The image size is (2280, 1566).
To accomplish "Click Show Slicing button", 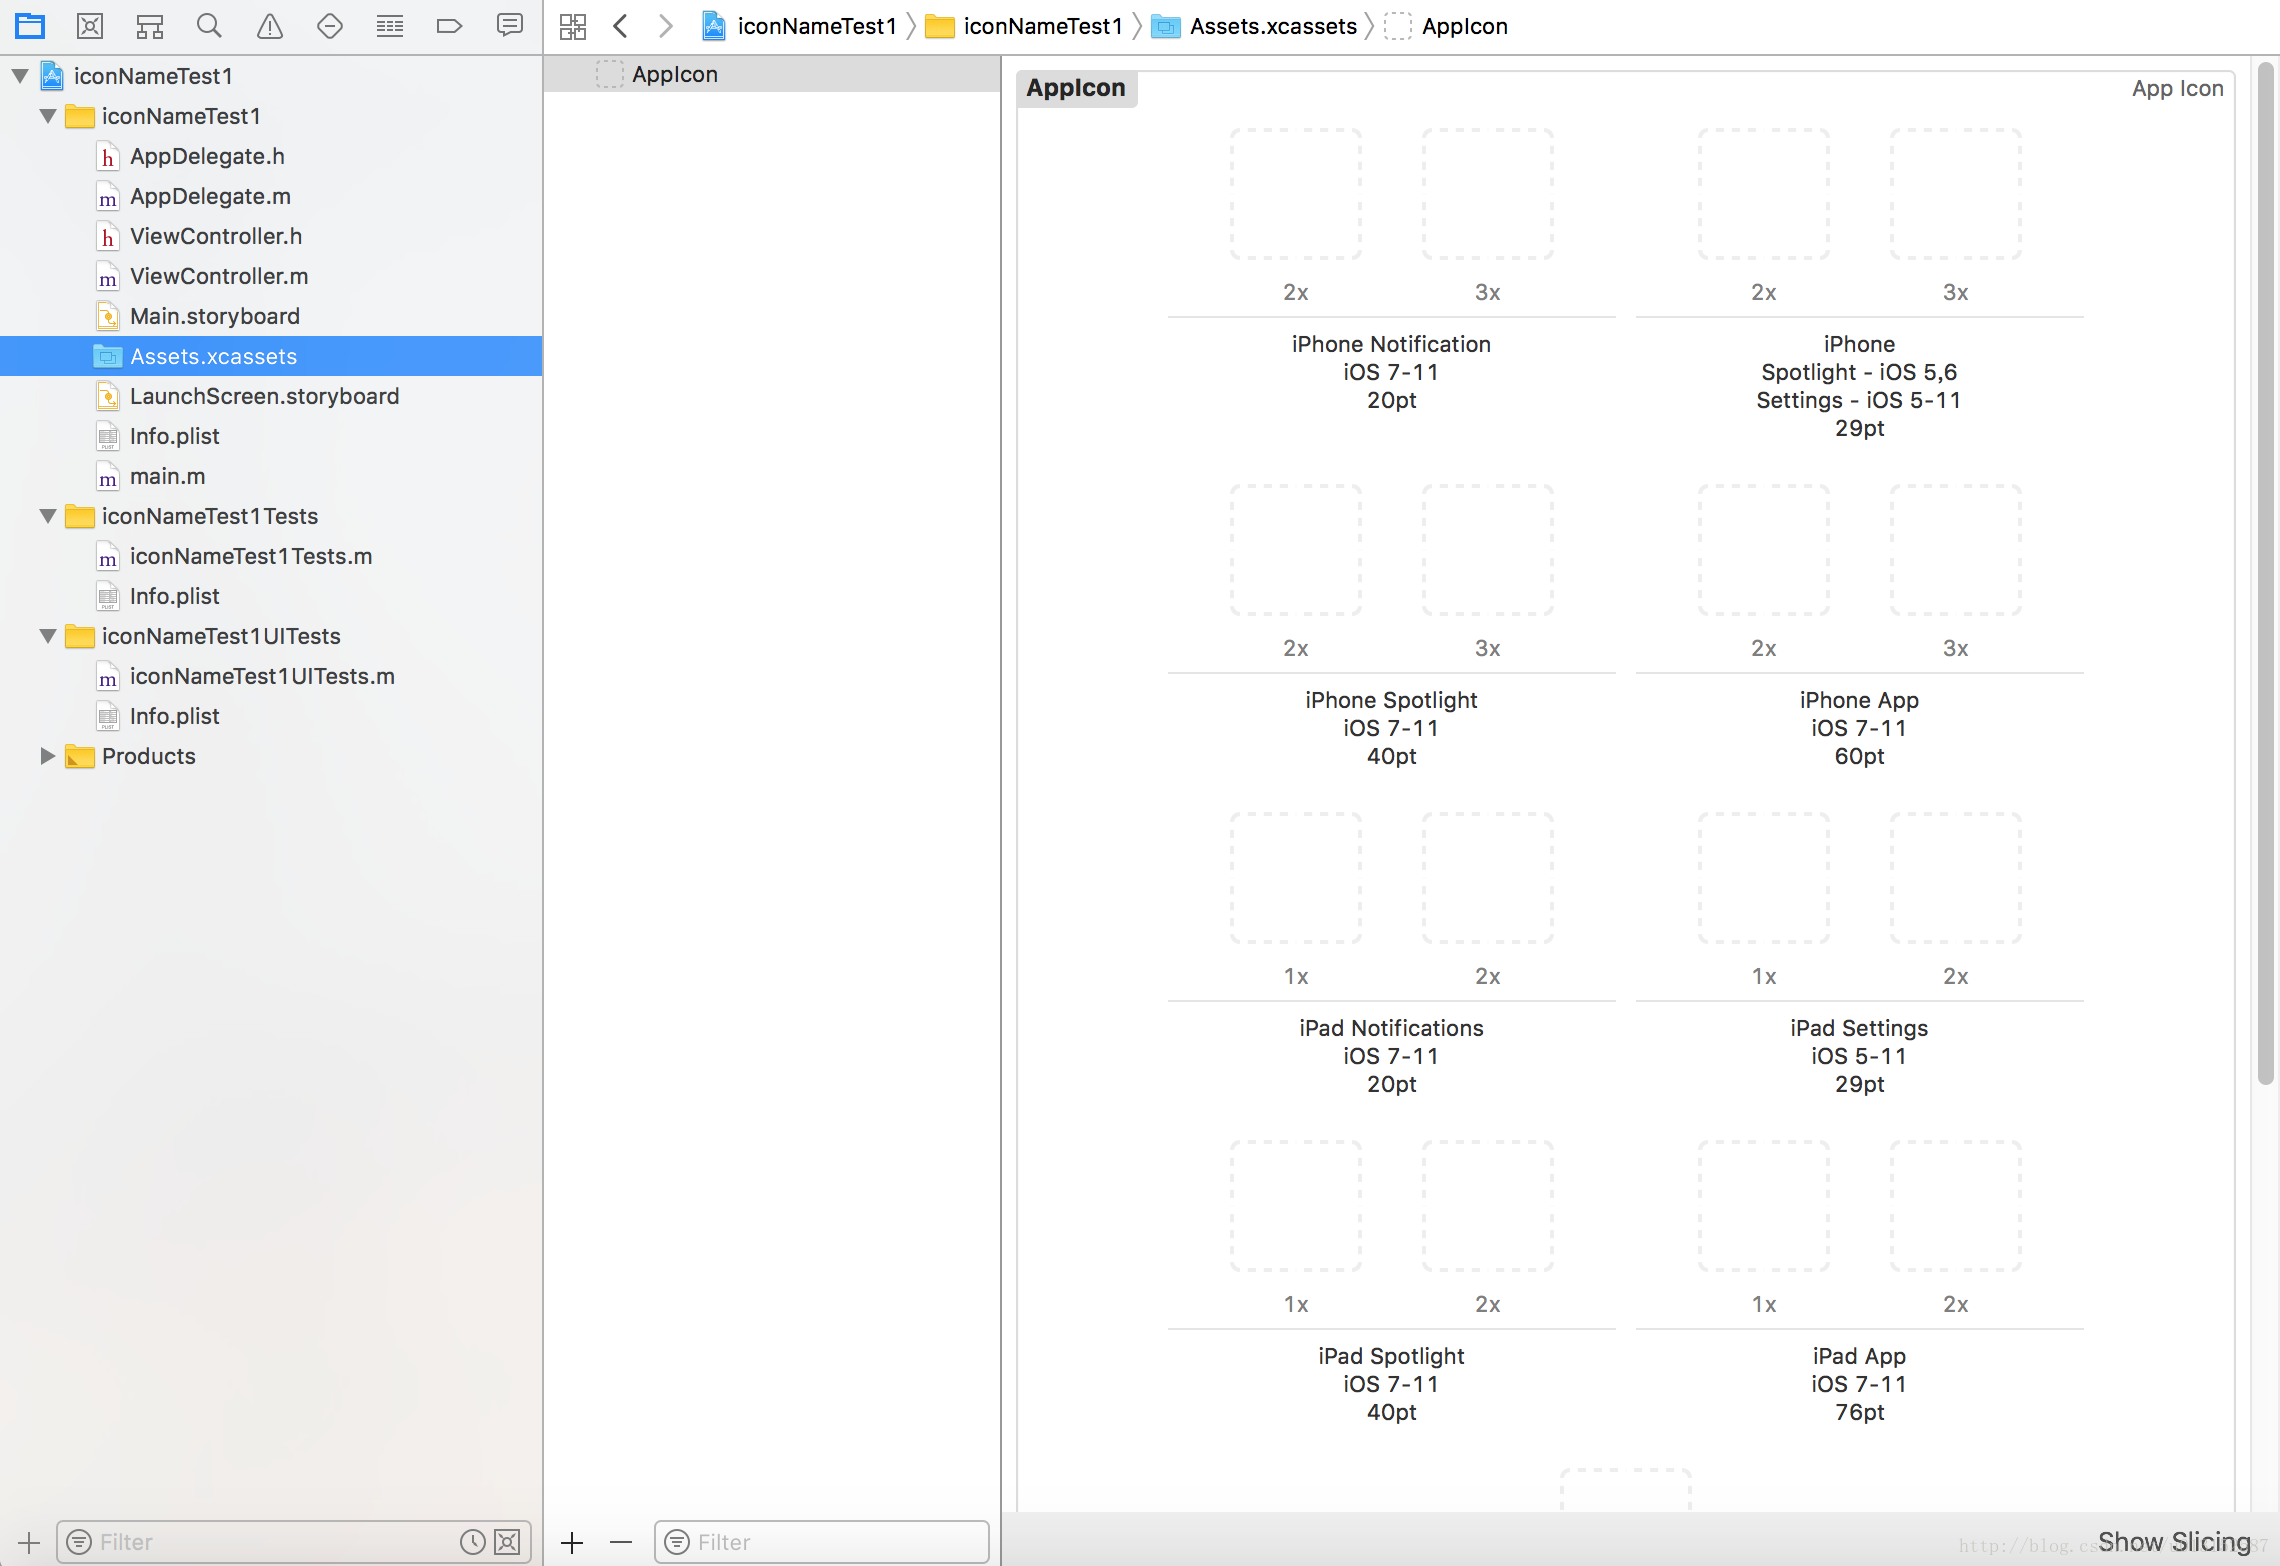I will [2174, 1542].
